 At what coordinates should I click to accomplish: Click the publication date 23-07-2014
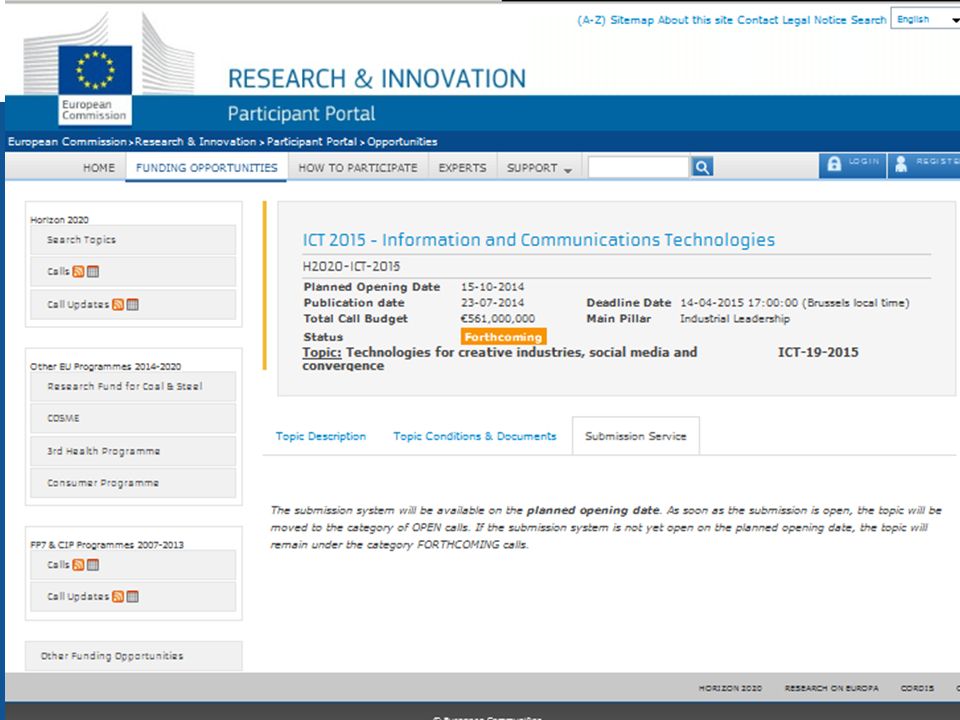(x=492, y=302)
